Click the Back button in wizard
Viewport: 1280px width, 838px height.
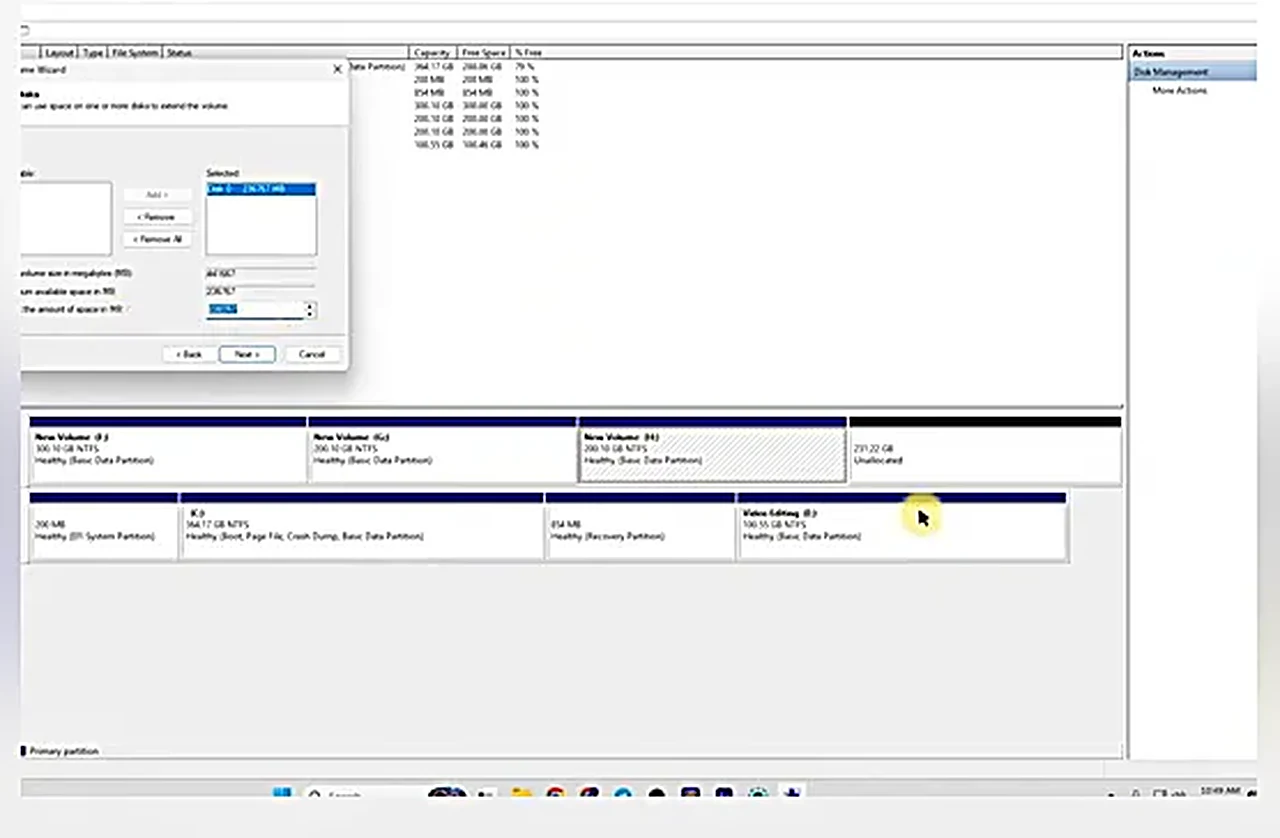[x=188, y=354]
